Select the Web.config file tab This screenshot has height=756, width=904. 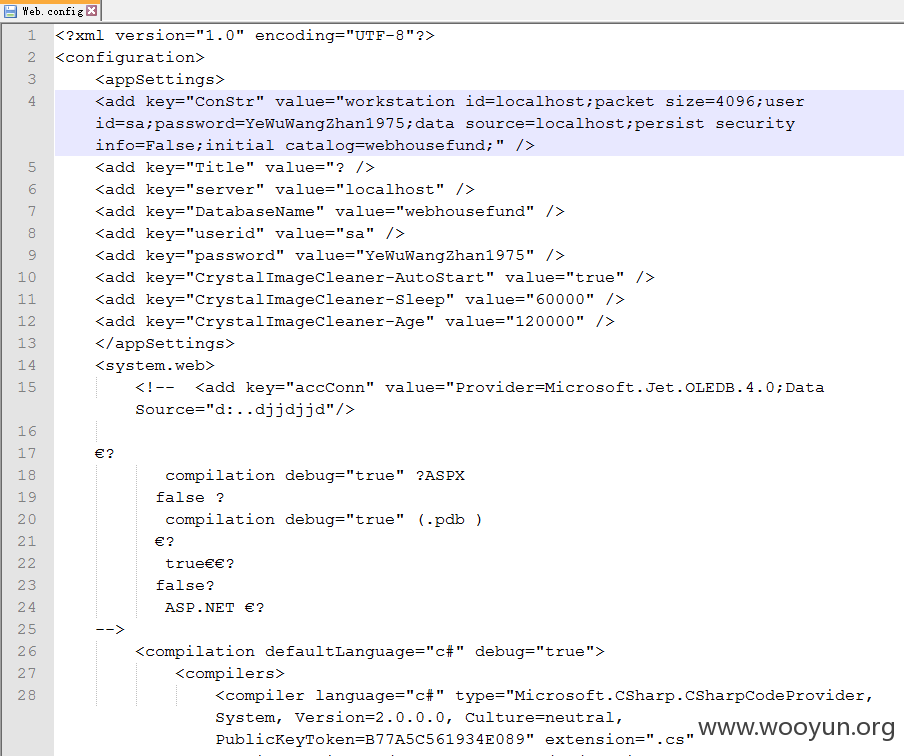pos(51,11)
